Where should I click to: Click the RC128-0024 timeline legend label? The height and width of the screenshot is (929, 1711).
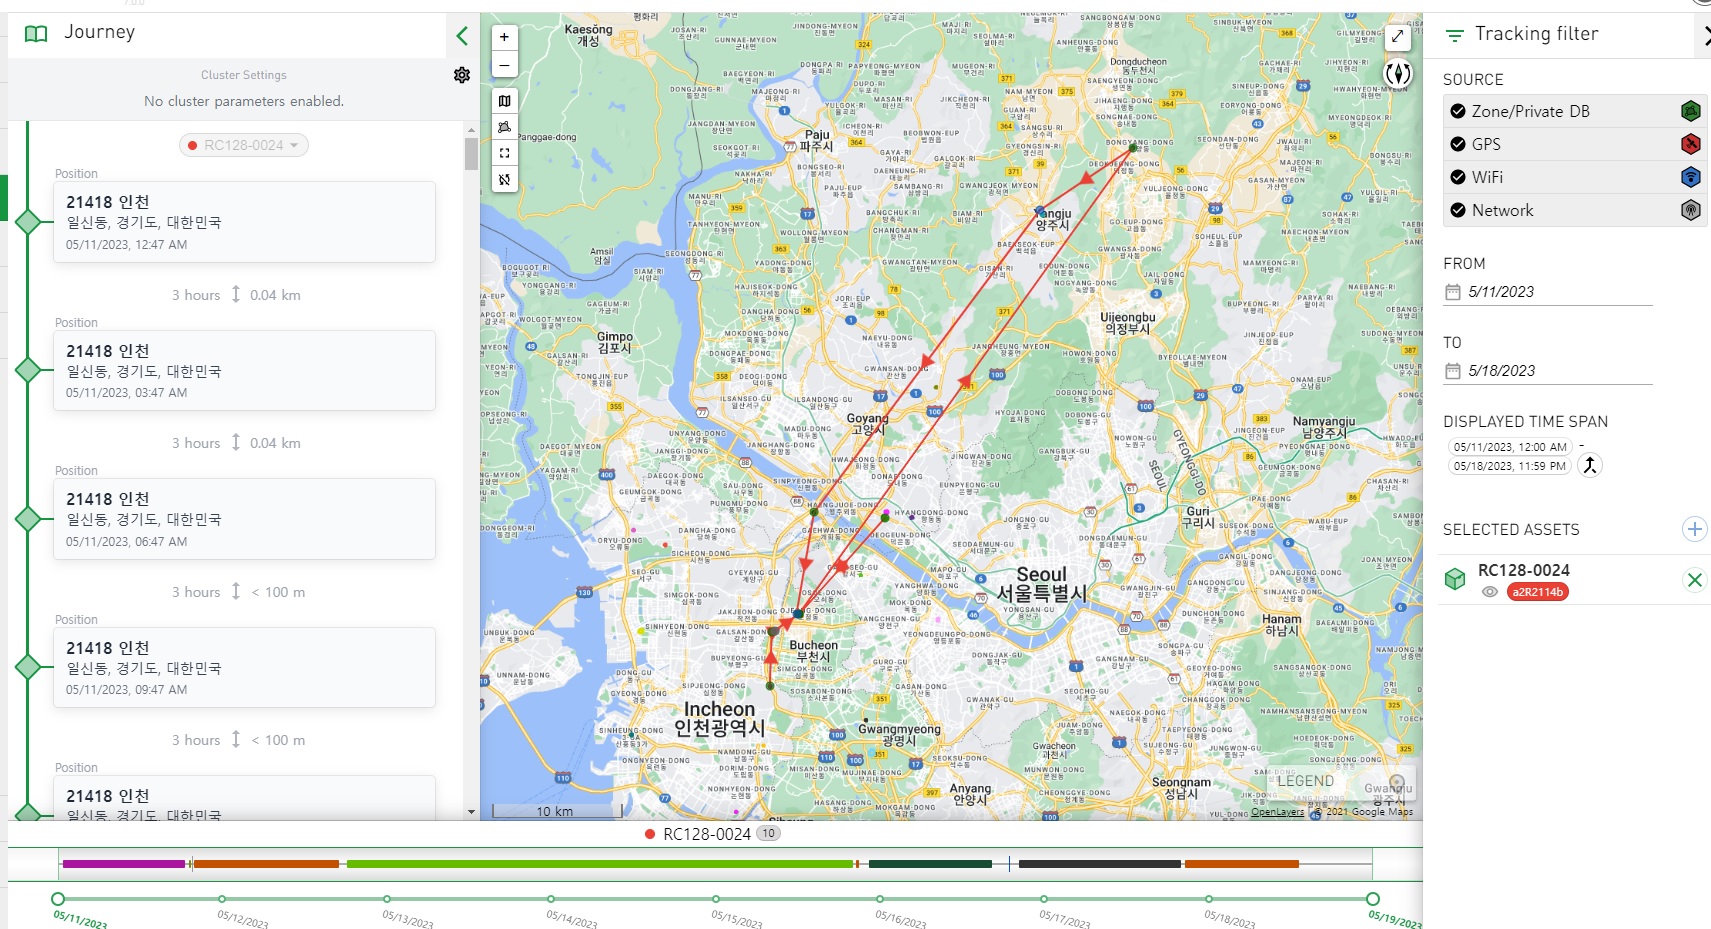click(x=706, y=834)
